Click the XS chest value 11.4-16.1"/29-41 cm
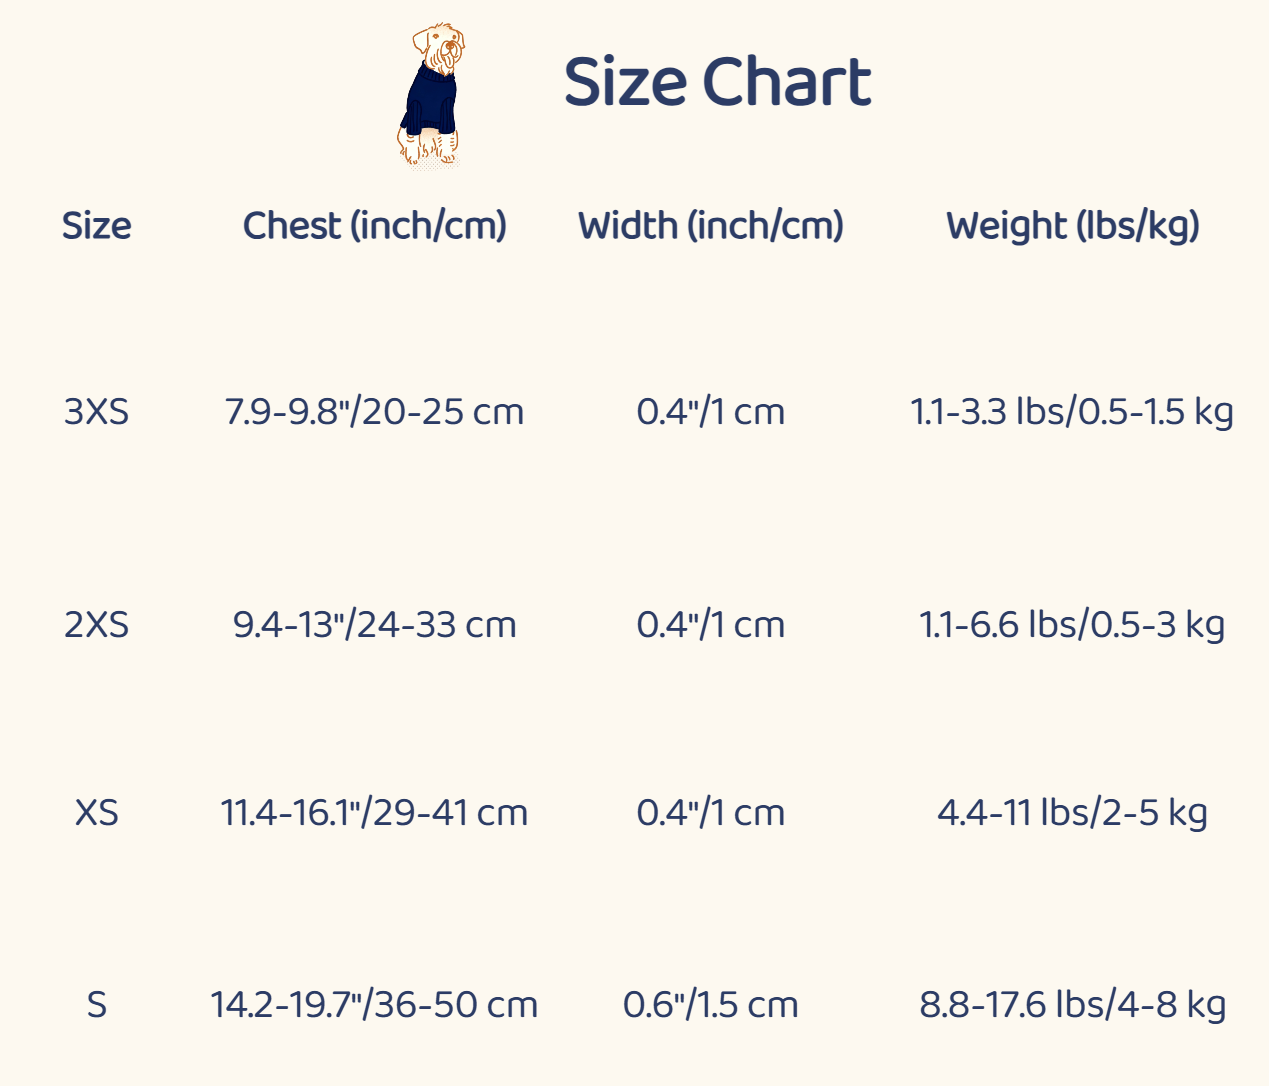Screen dimensions: 1269x1086 375,813
